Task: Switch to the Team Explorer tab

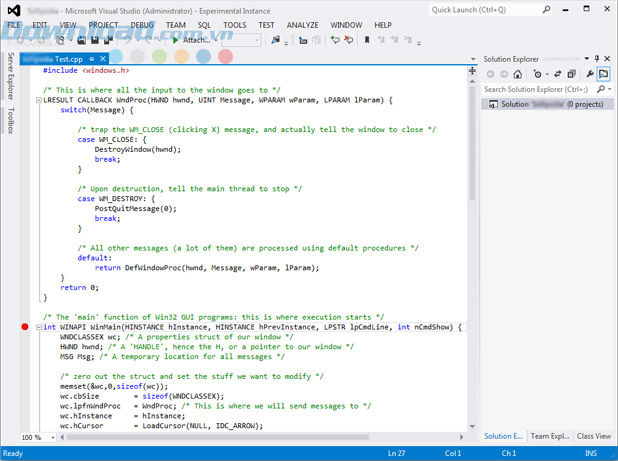Action: 550,436
